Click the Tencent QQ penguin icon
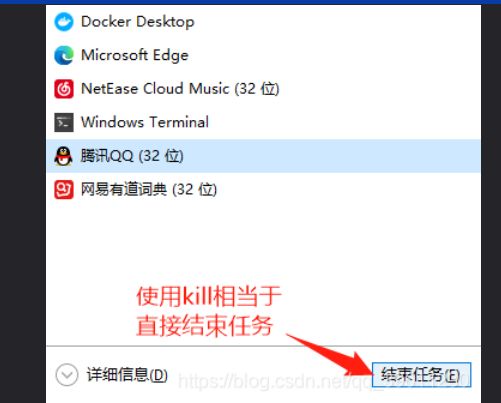Image resolution: width=501 pixels, height=403 pixels. point(63,156)
